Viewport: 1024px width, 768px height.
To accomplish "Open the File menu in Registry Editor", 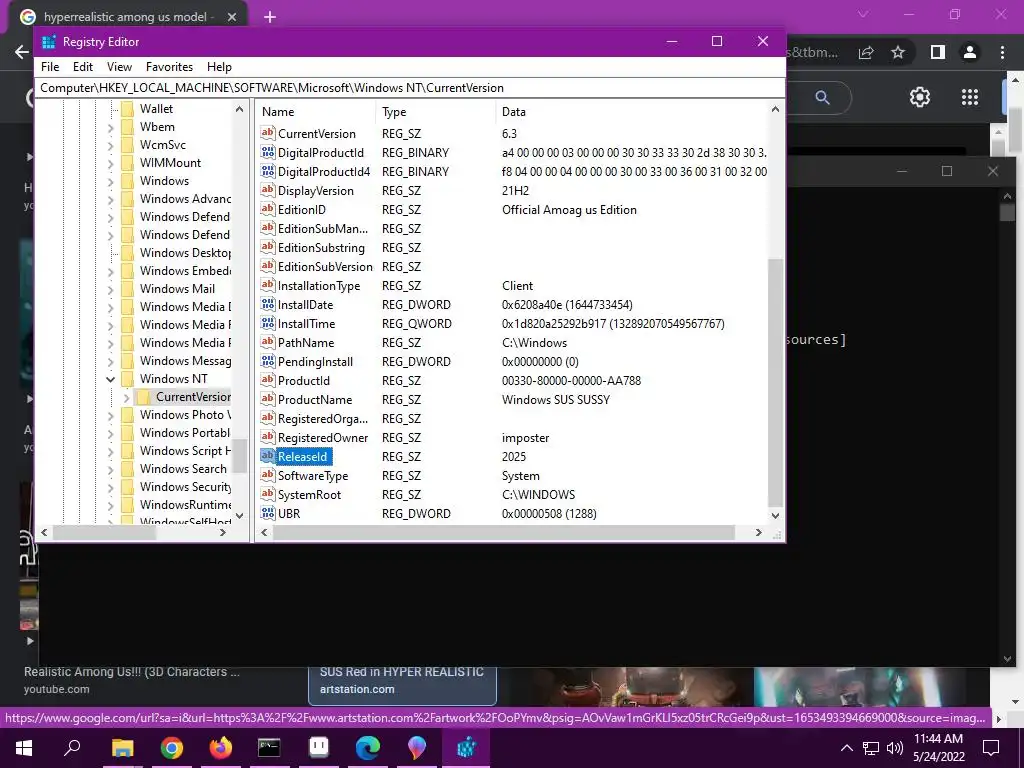I will tap(50, 67).
